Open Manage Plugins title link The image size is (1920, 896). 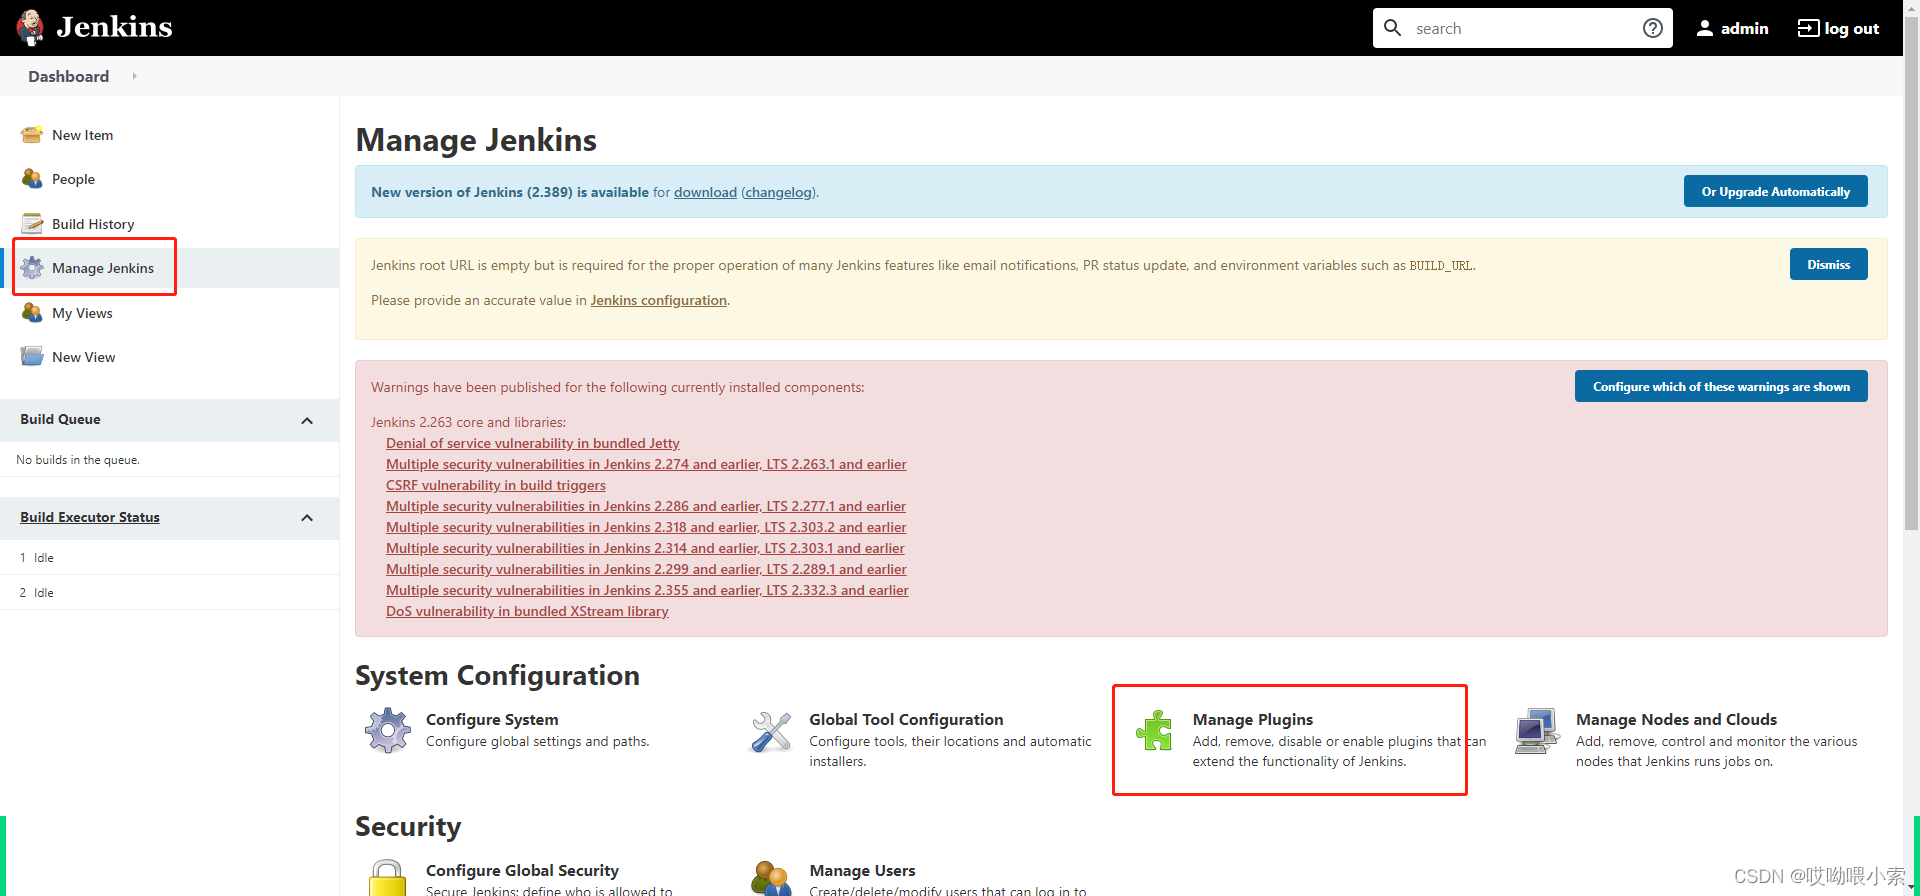[1253, 719]
